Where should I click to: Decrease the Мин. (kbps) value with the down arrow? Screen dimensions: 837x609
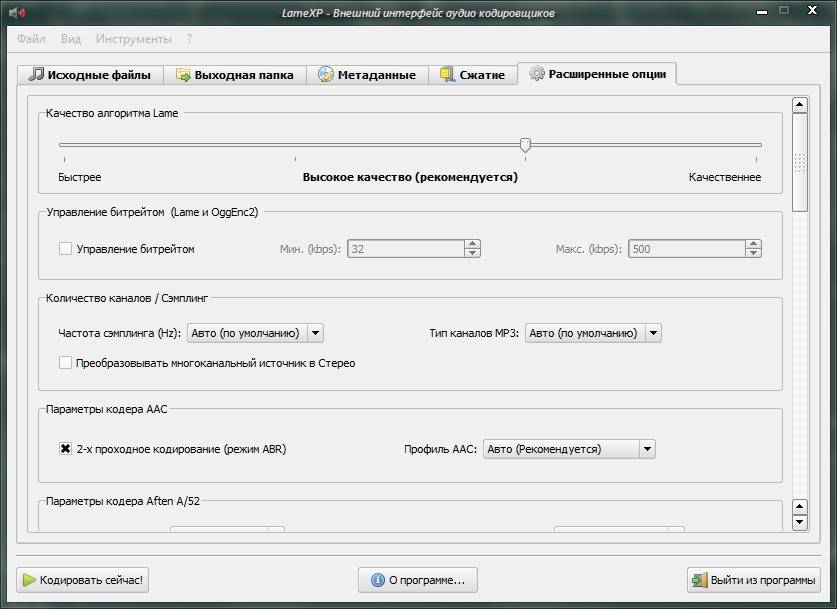pyautogui.click(x=472, y=253)
